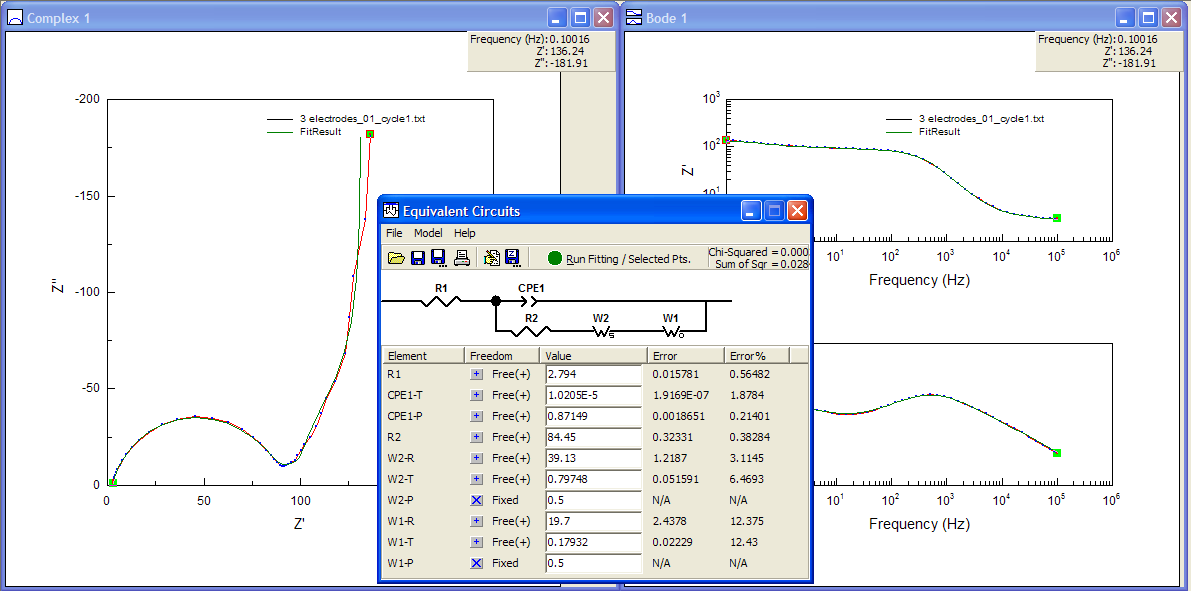Toggle R2 freedom state button

(476, 438)
